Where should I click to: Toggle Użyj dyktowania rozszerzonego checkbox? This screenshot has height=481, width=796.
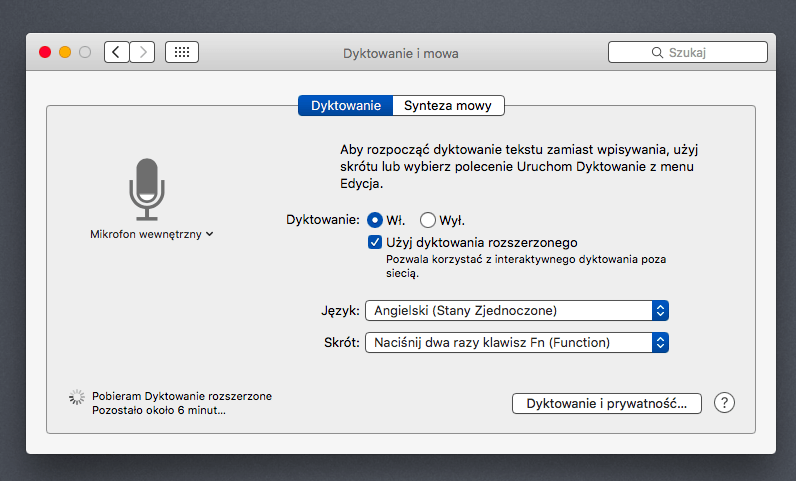point(375,242)
